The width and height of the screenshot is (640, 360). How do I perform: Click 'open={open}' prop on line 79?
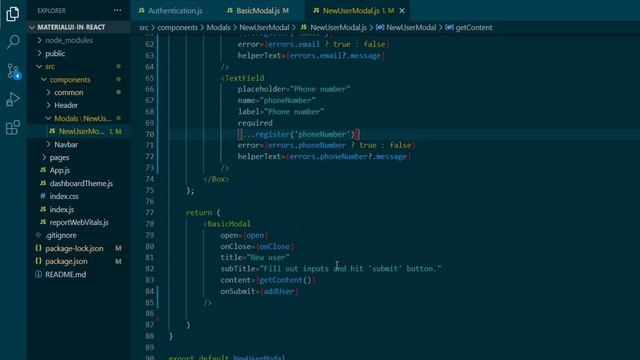click(244, 236)
